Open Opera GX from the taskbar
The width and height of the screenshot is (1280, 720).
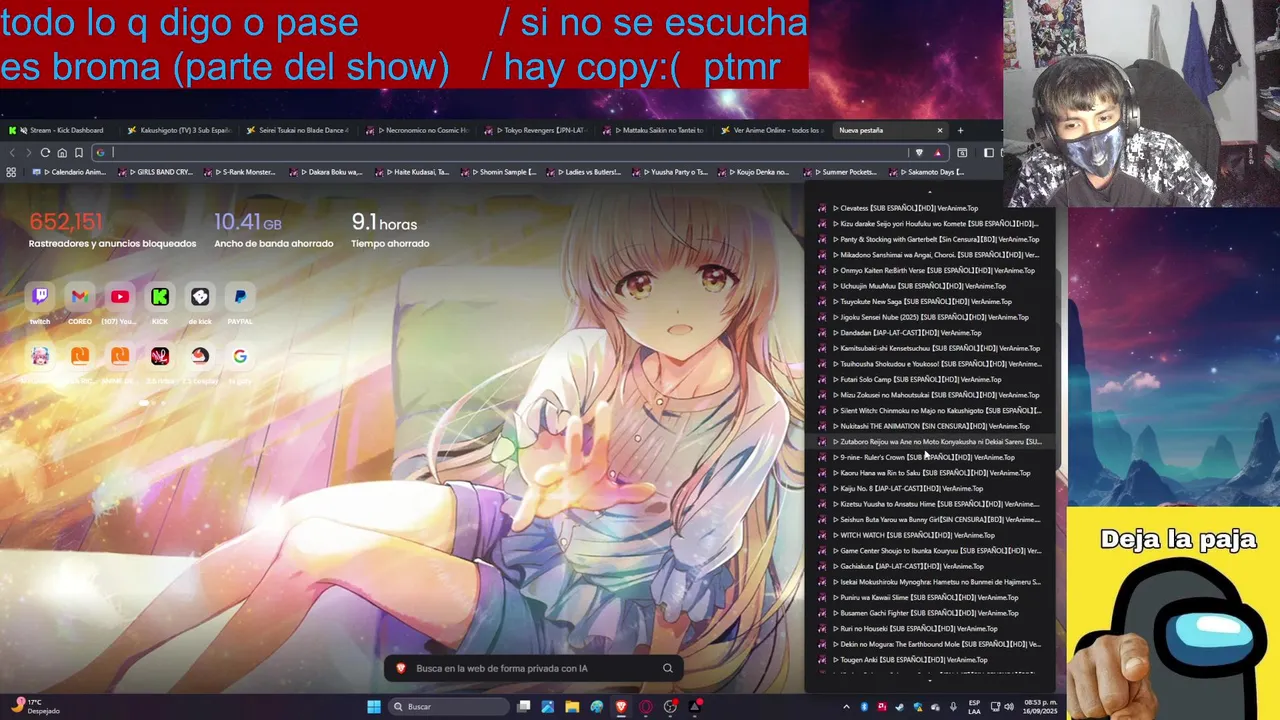coord(645,706)
